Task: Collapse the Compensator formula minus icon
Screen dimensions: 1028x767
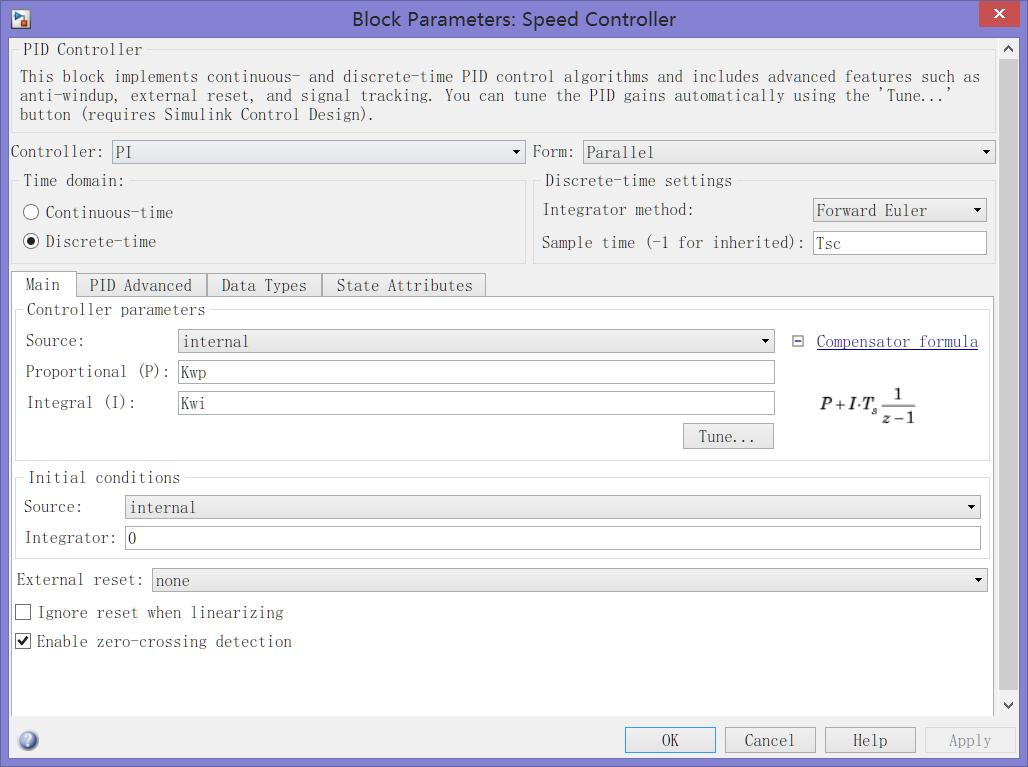Action: (x=798, y=341)
